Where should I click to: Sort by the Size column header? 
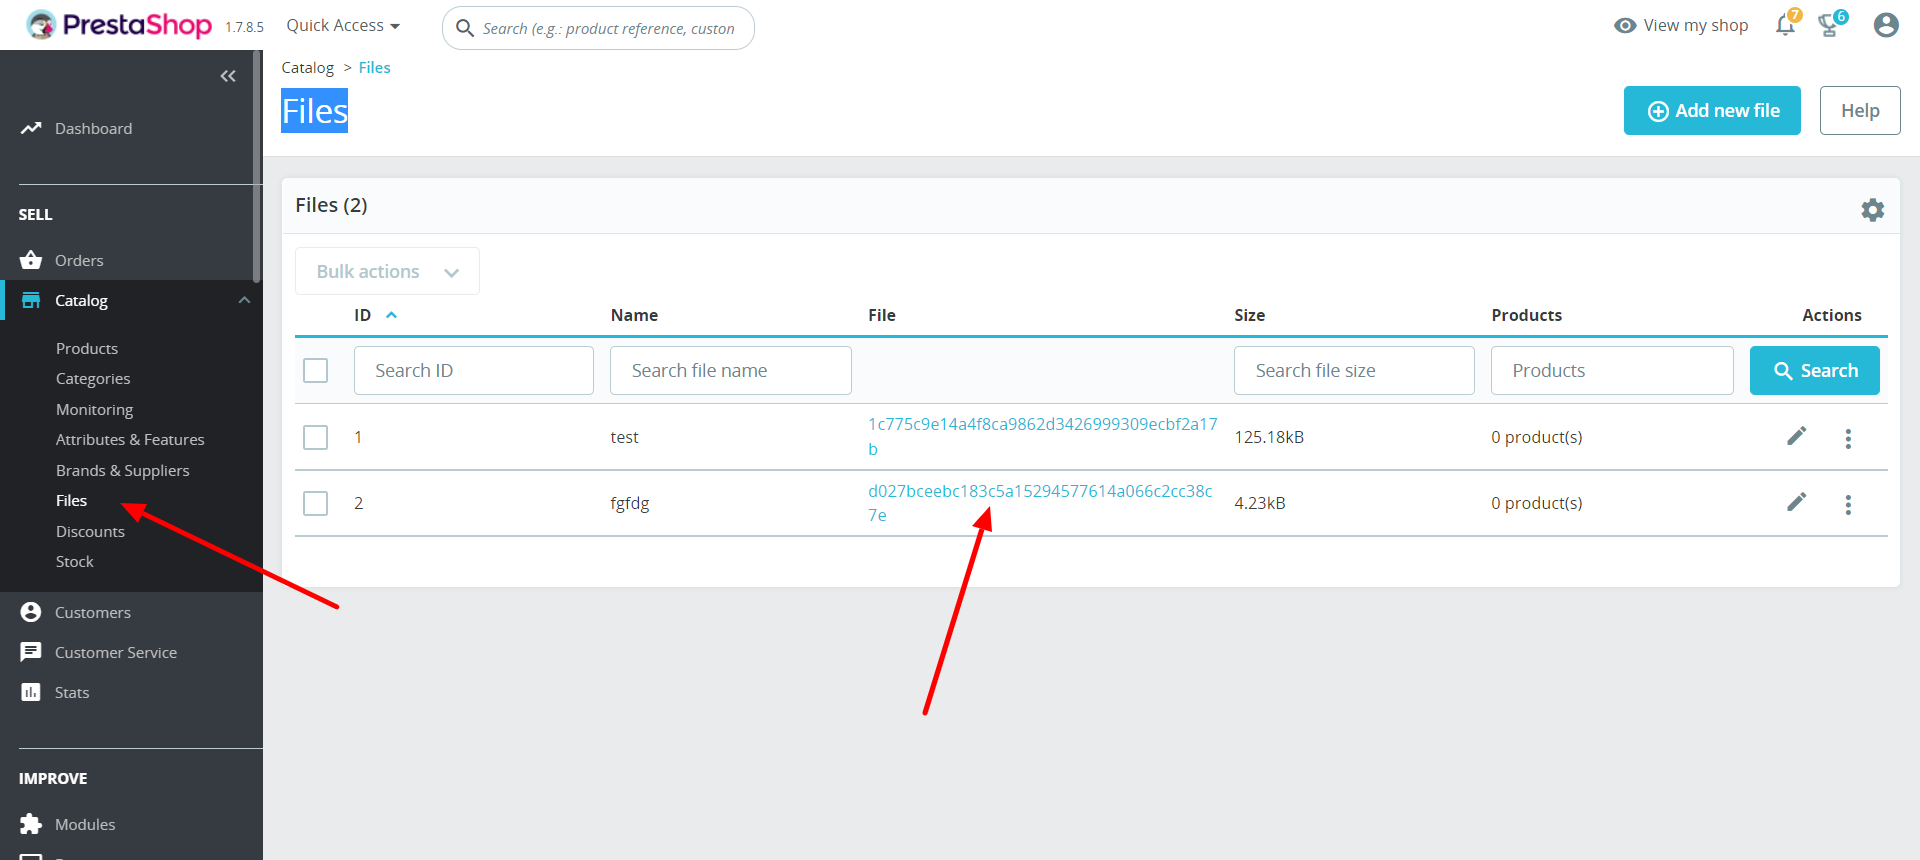(x=1249, y=315)
